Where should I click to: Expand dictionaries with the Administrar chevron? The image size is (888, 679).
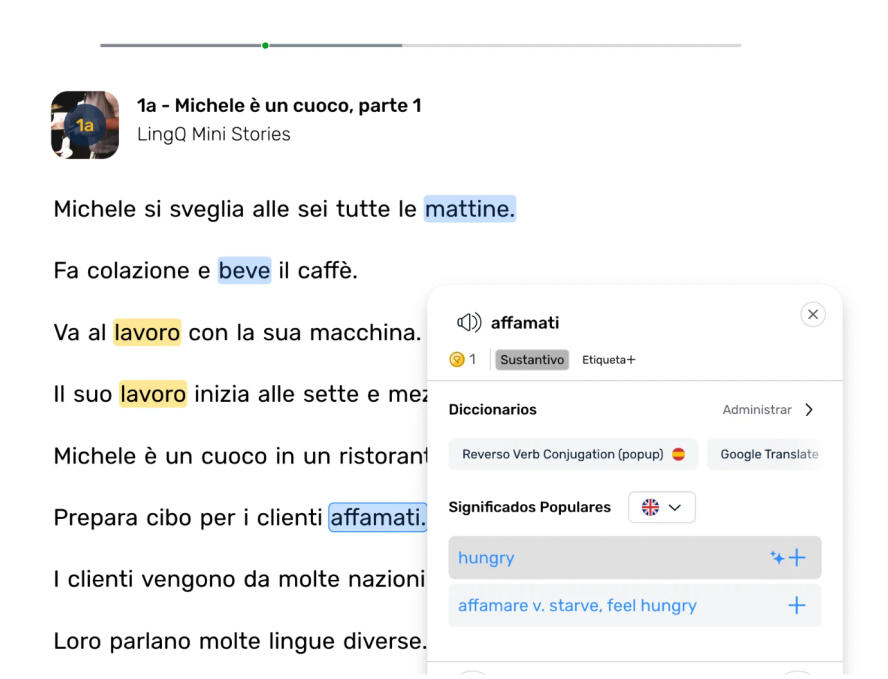coord(809,410)
